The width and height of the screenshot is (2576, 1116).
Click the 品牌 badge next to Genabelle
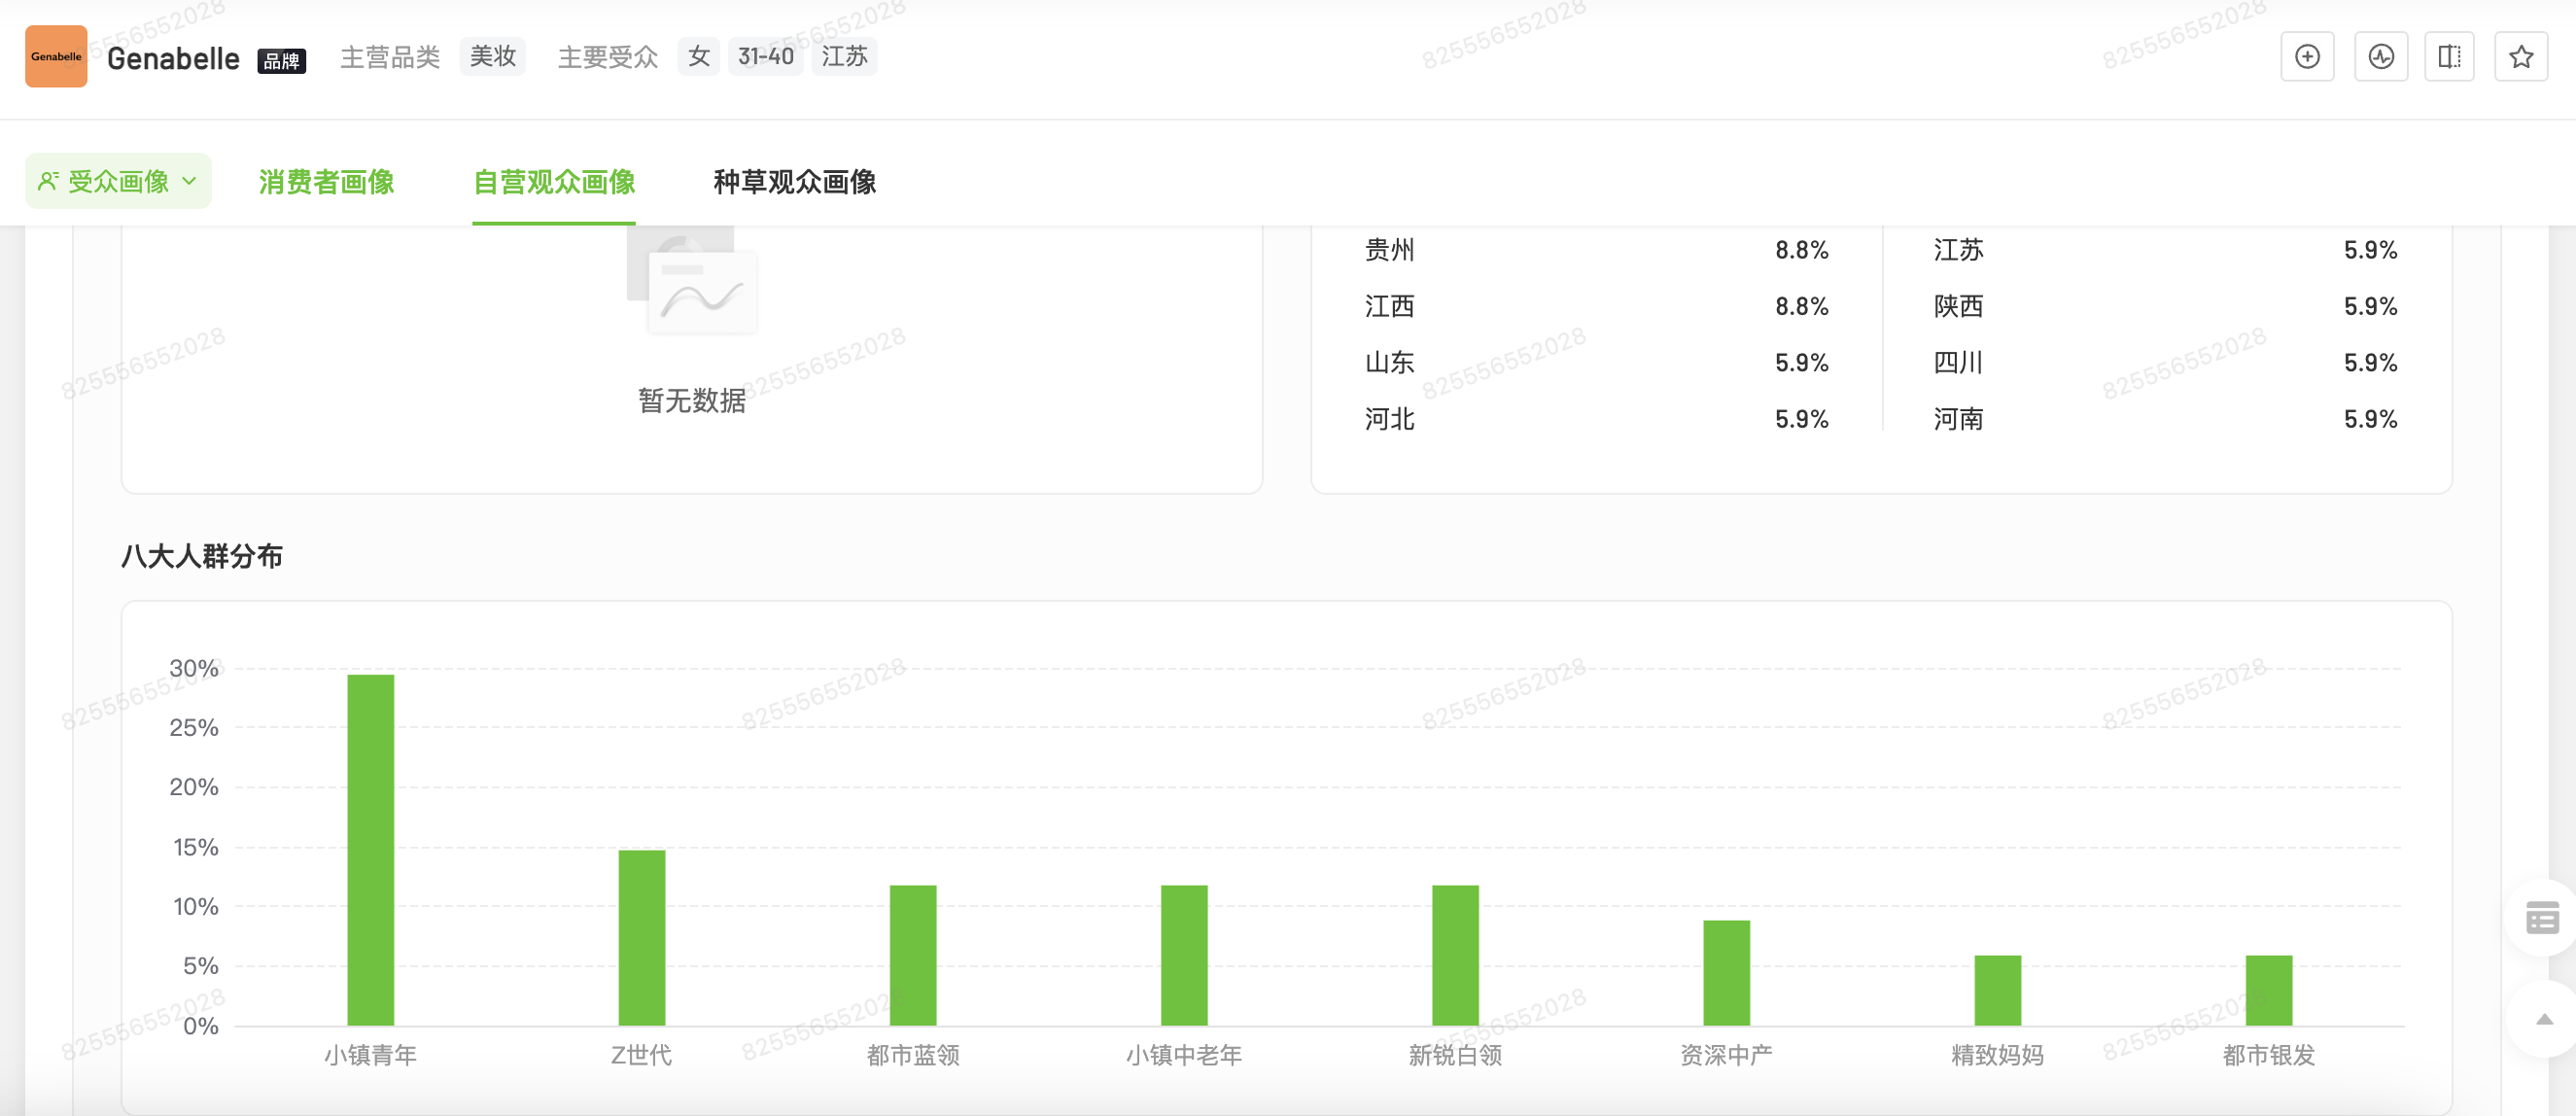point(281,61)
